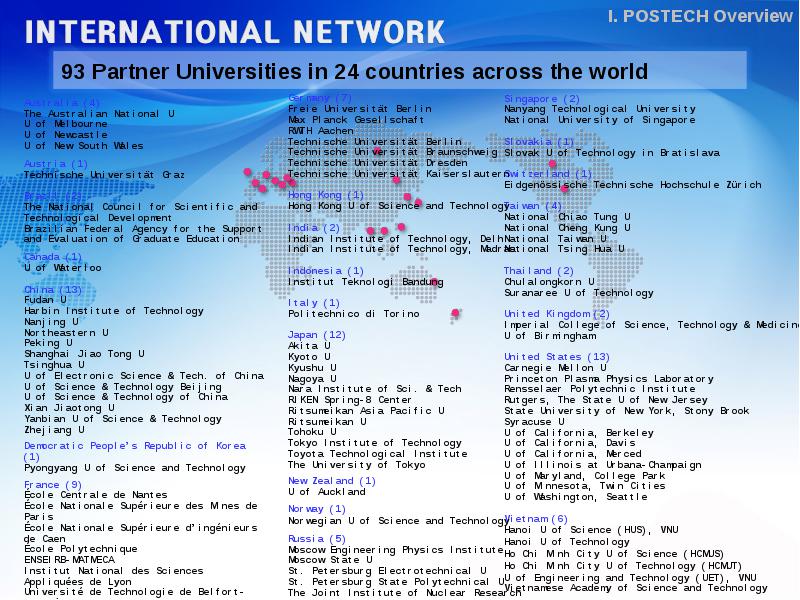Image resolution: width=800 pixels, height=600 pixels.
Task: Select "Freie Universität Berlin" entry
Action: pos(360,109)
